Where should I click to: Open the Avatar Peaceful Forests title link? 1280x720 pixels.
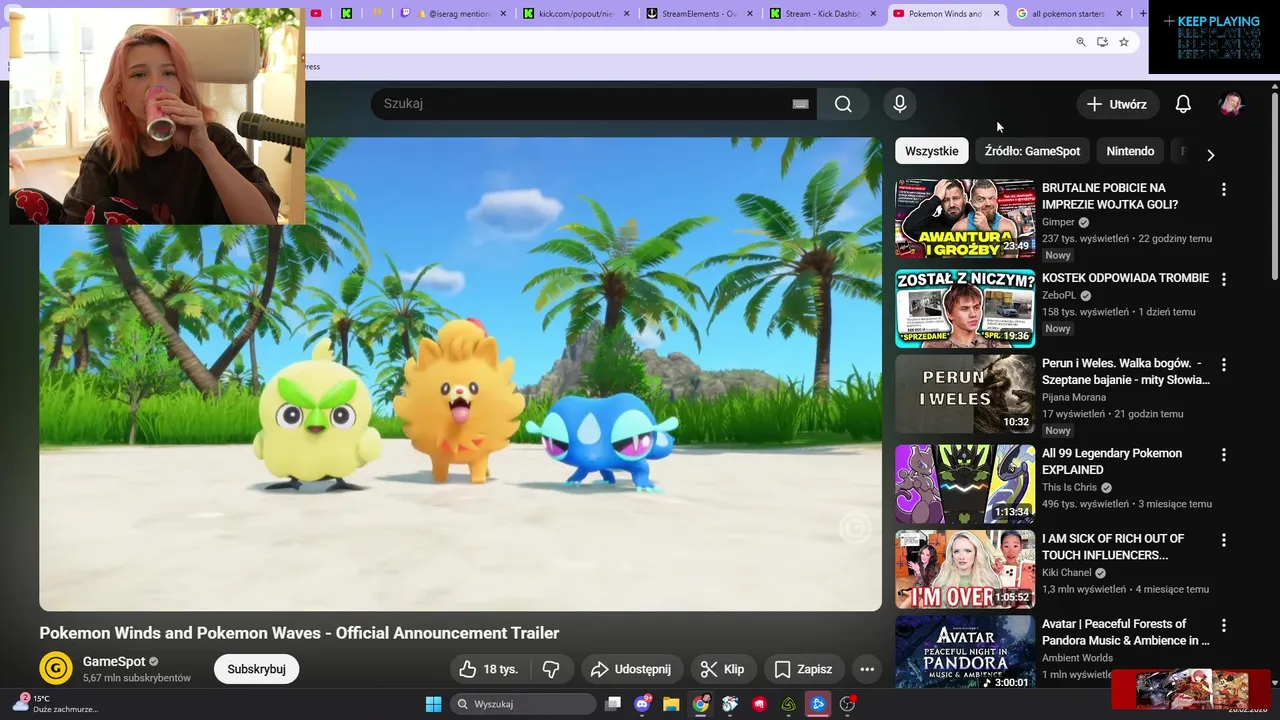[1125, 632]
